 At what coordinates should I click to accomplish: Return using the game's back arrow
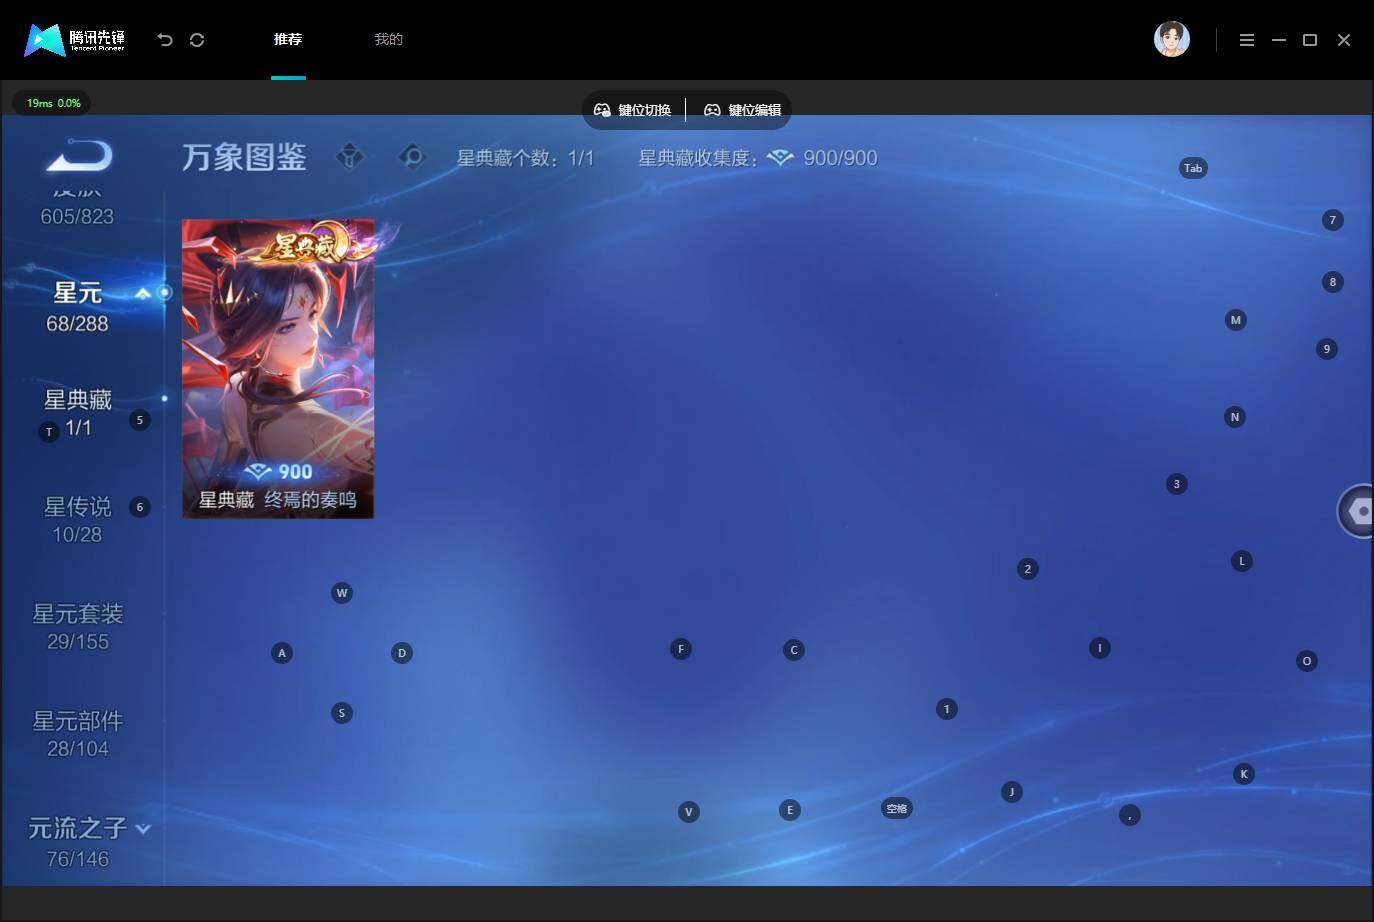(79, 156)
